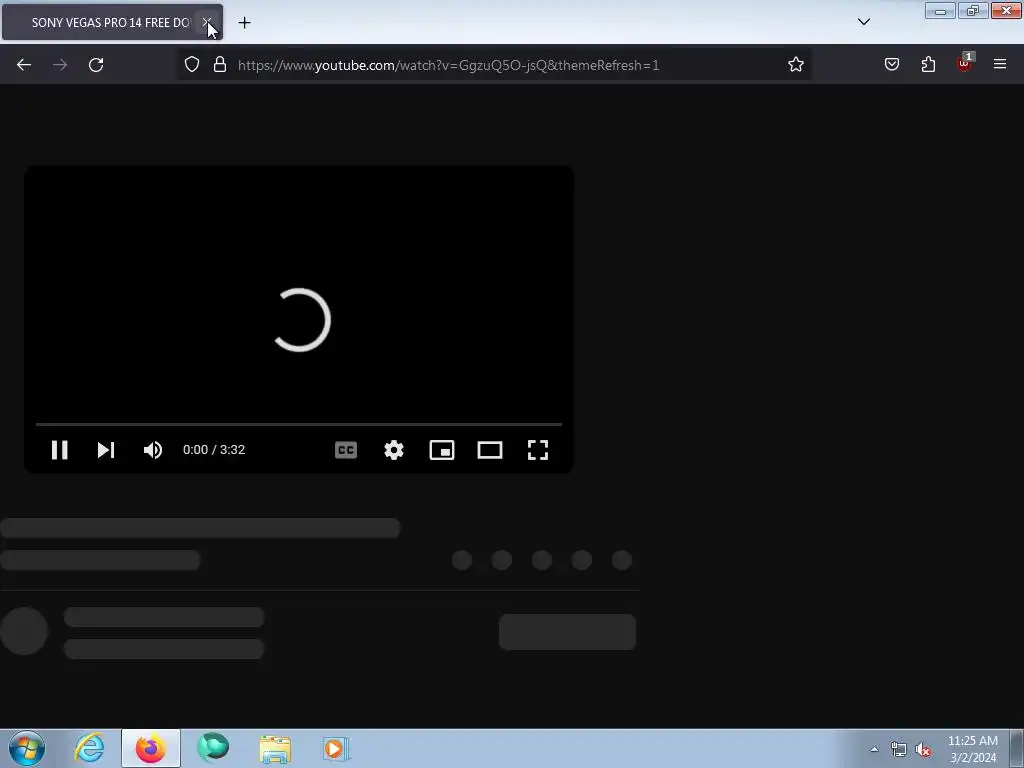Open Windows Explorer folder from taskbar

pyautogui.click(x=275, y=748)
